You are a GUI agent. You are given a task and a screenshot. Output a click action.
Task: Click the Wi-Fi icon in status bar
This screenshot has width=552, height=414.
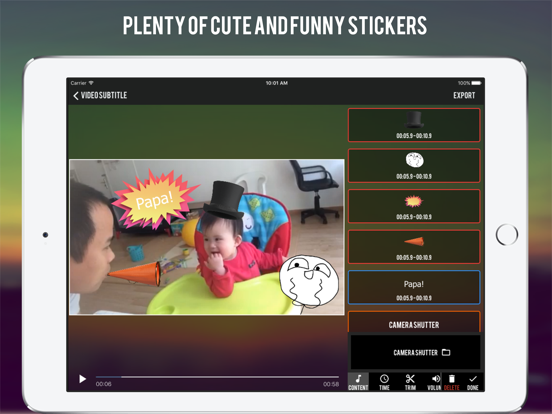pyautogui.click(x=91, y=83)
